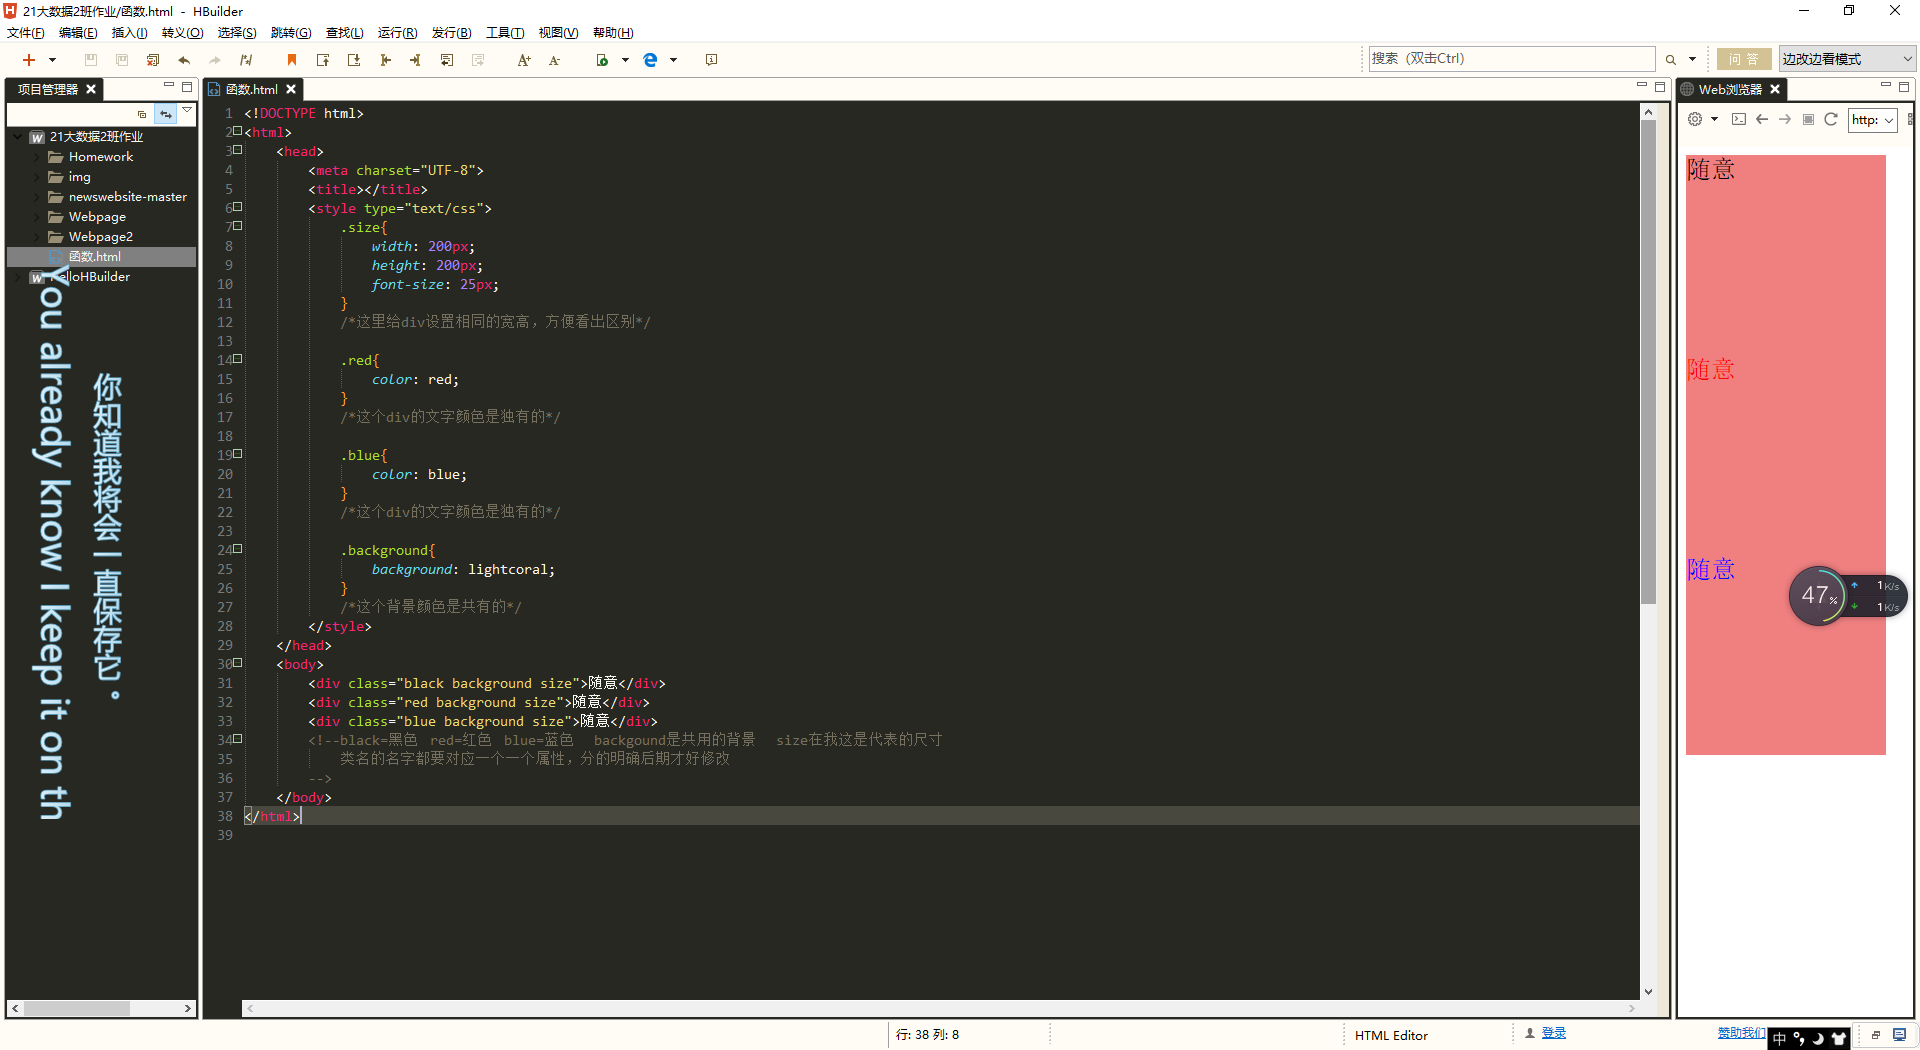
Task: Click the 登录 login link
Action: point(1553,1034)
